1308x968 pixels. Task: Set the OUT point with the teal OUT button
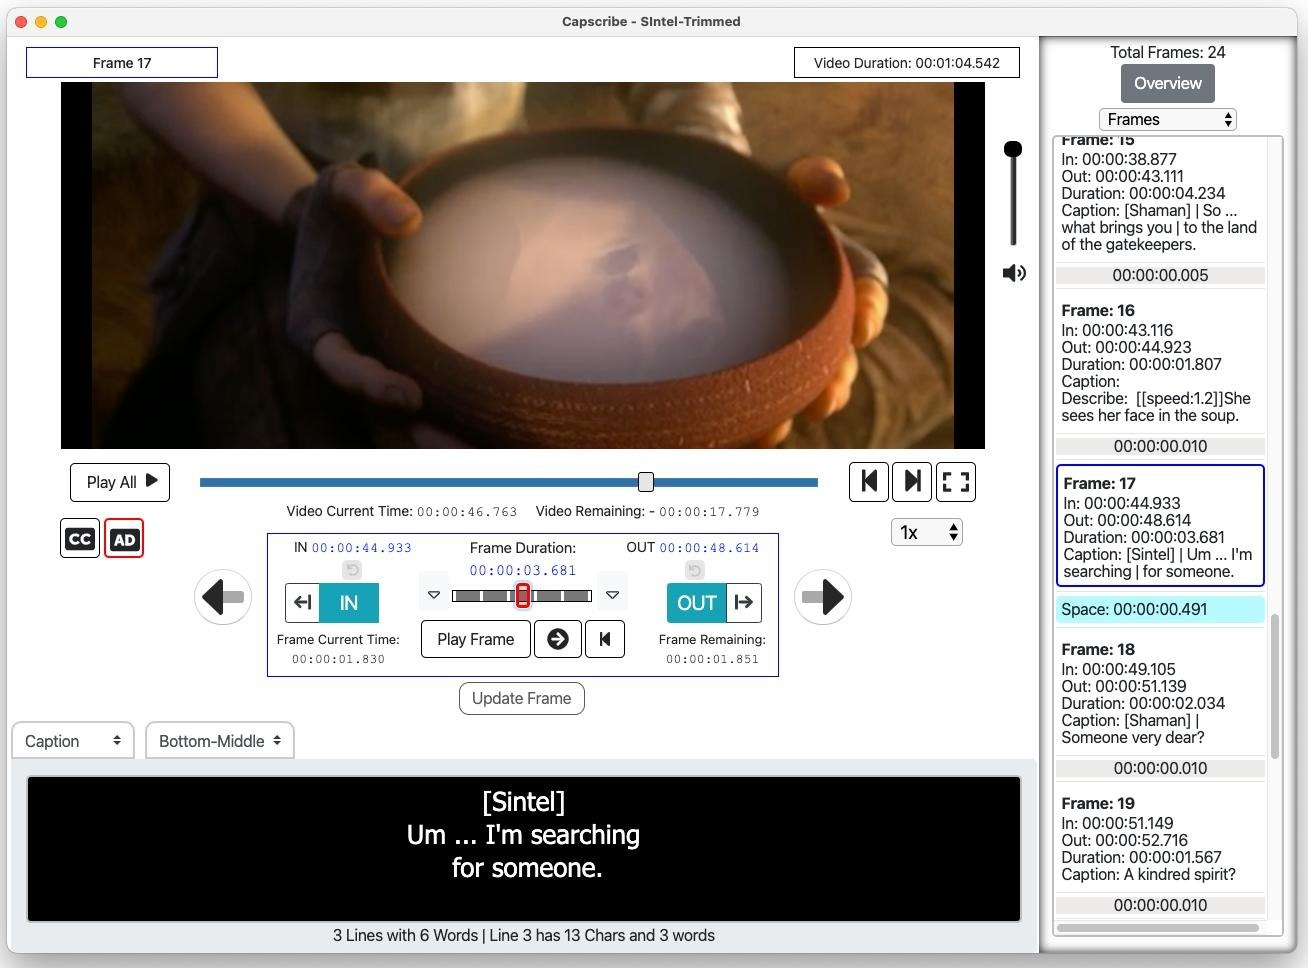tap(696, 603)
